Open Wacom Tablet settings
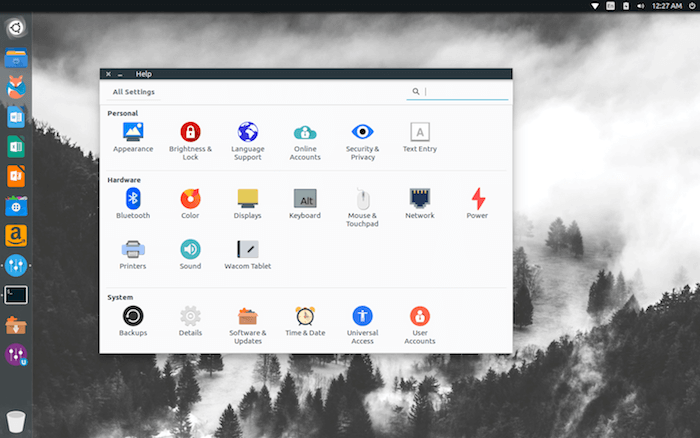 [248, 254]
